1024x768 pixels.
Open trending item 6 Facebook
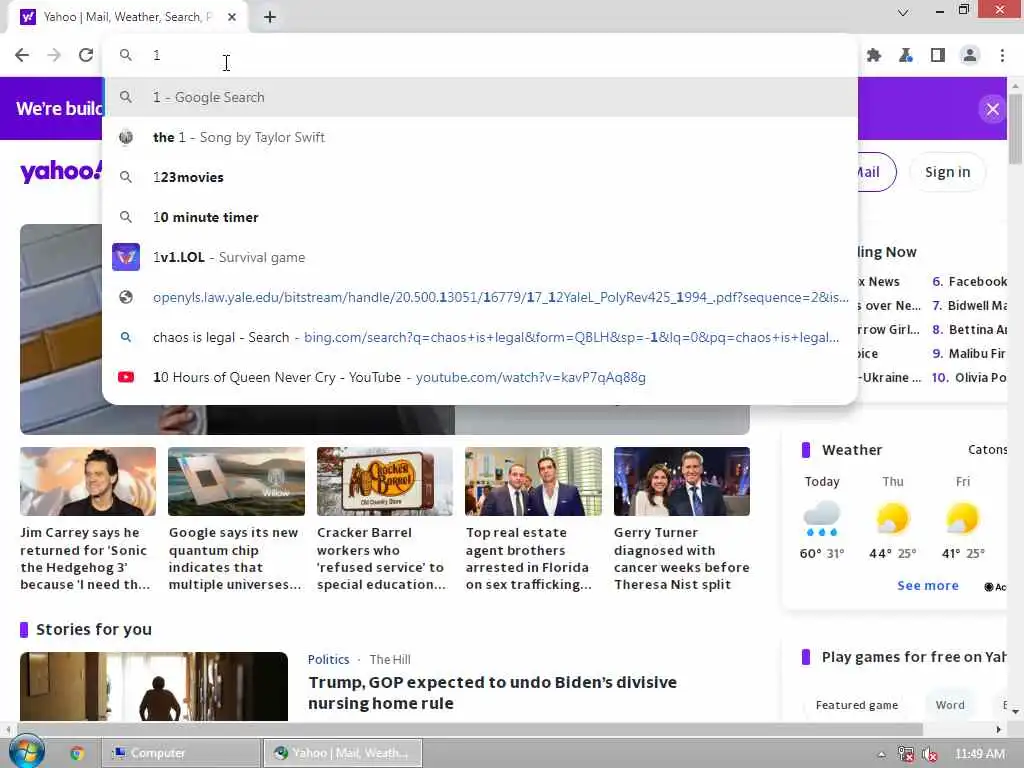tap(969, 281)
